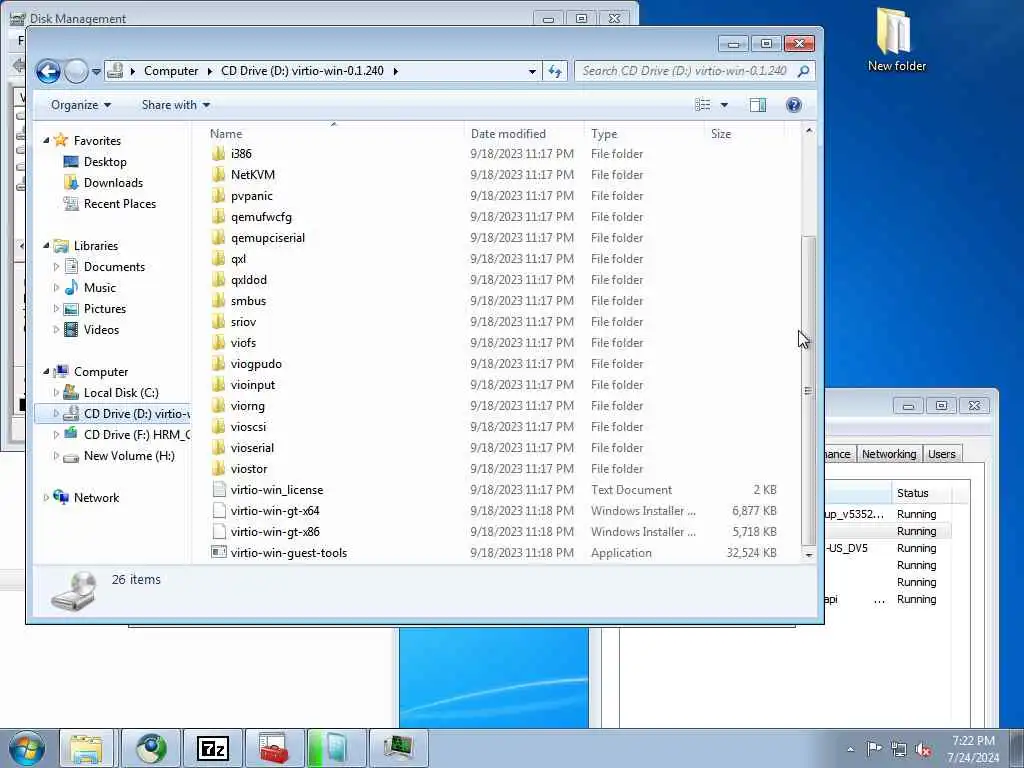Open the address bar history dropdown
The height and width of the screenshot is (768, 1024).
point(532,71)
